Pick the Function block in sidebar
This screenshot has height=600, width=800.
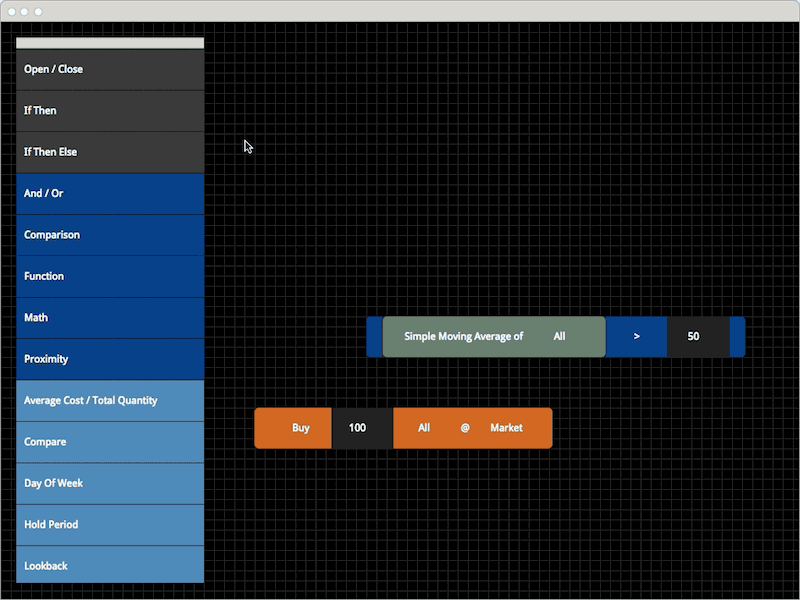(x=110, y=276)
